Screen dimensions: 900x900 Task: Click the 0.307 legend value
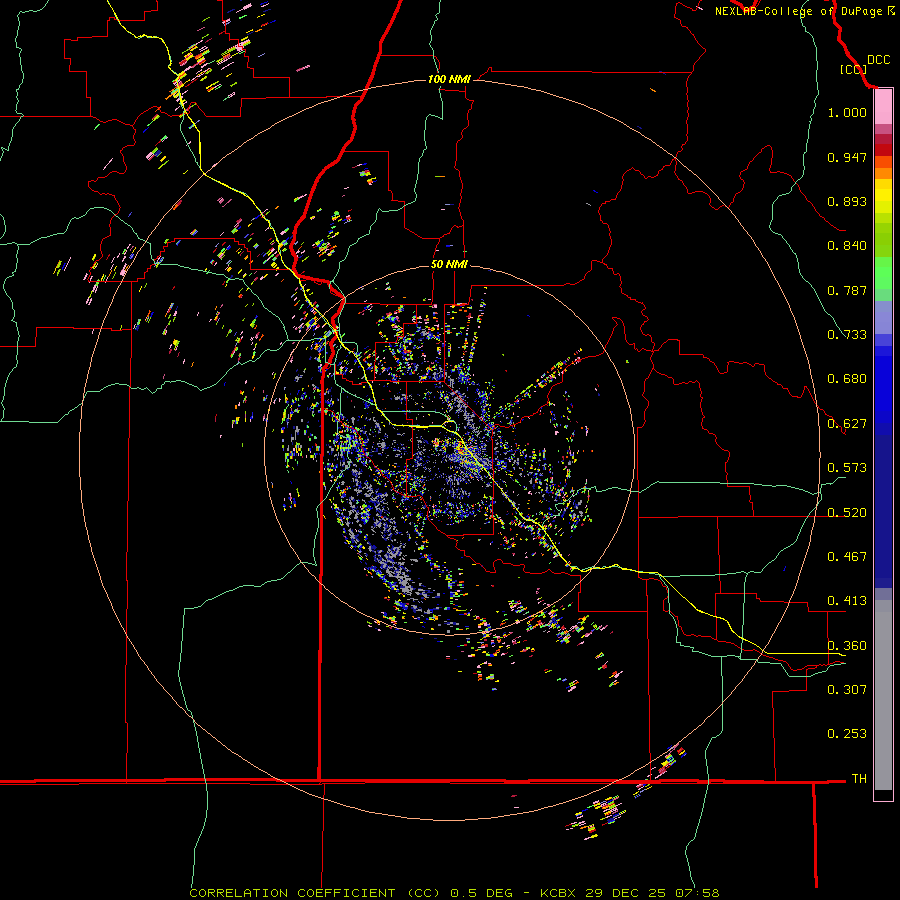(x=847, y=689)
